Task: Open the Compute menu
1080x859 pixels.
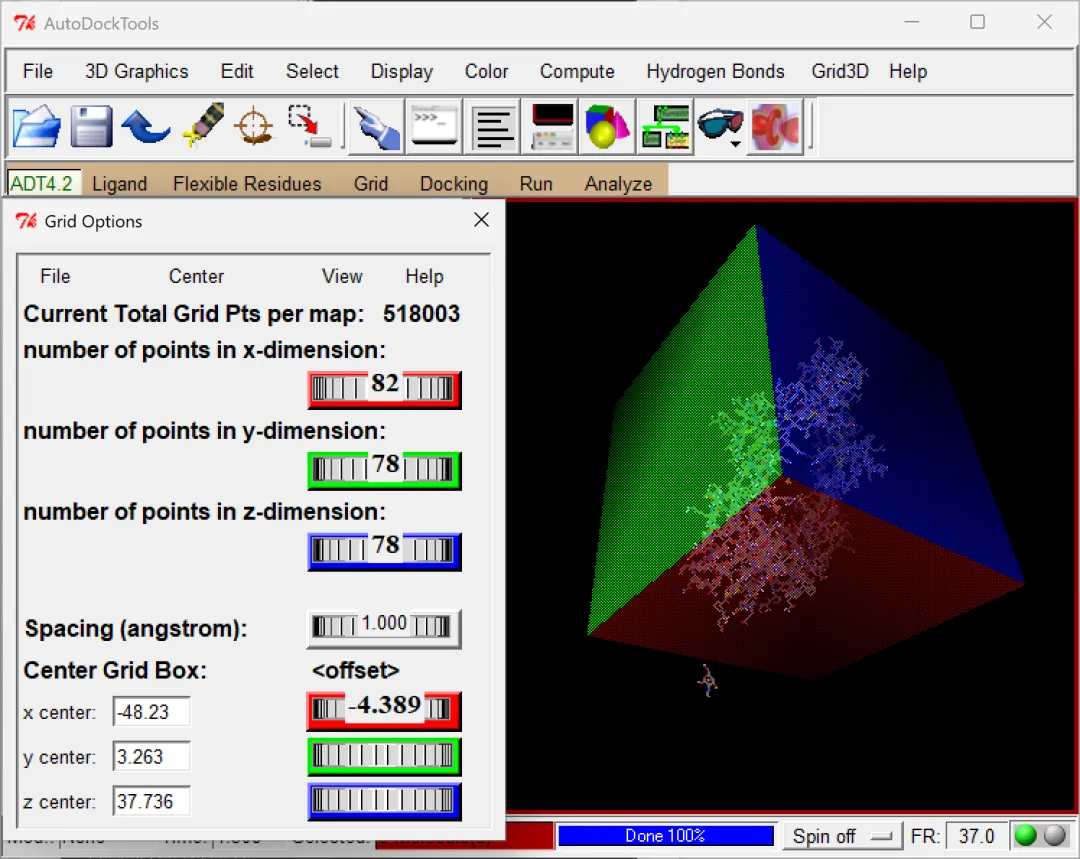Action: [577, 71]
